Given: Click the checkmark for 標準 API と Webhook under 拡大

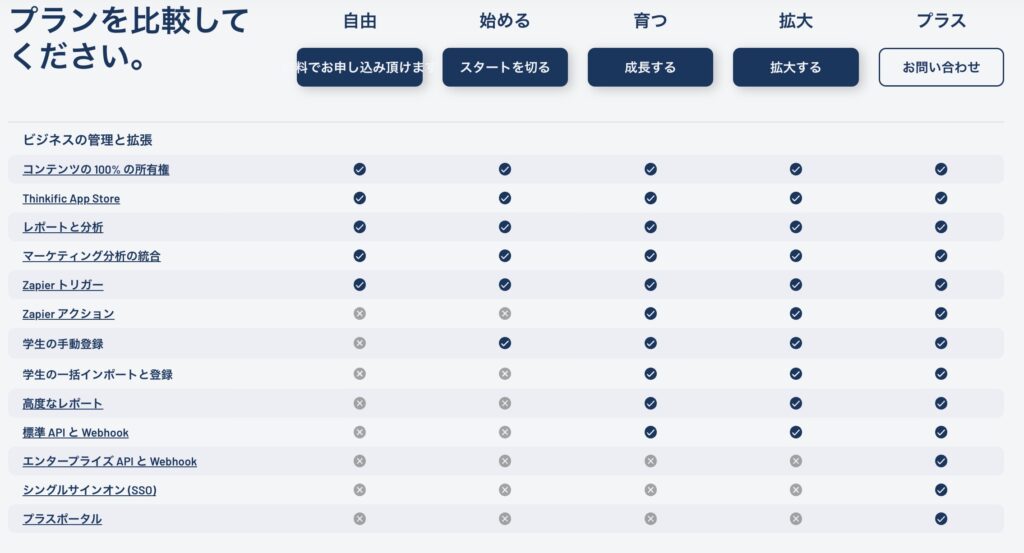Looking at the screenshot, I should [x=795, y=432].
